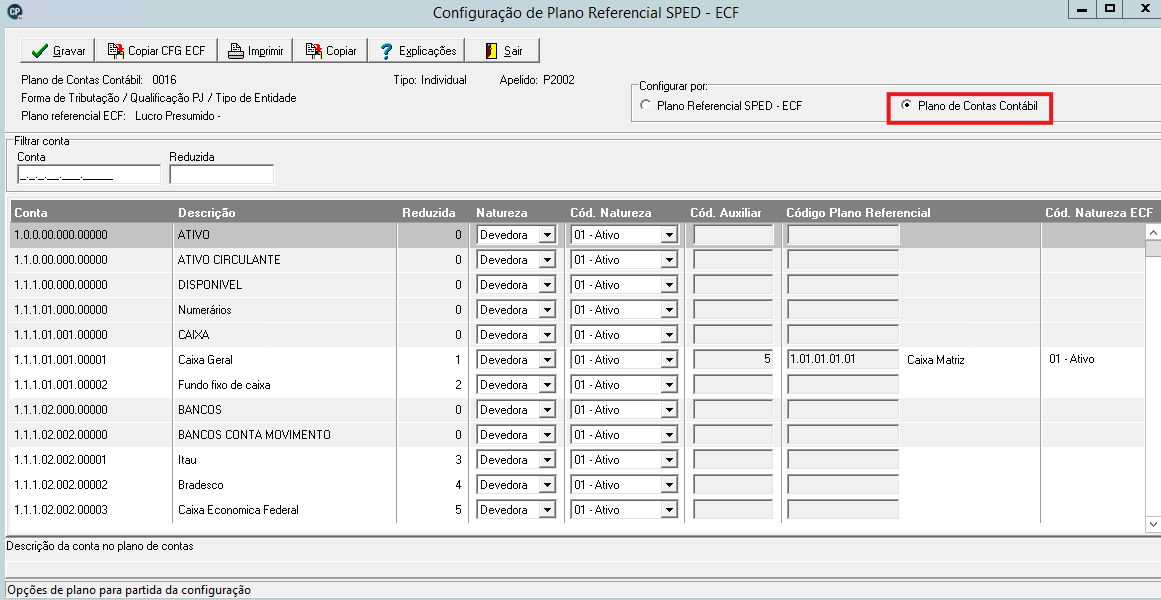Click the Caixa Economica Federal description
Viewport: 1161px width, 600px height.
click(x=238, y=510)
